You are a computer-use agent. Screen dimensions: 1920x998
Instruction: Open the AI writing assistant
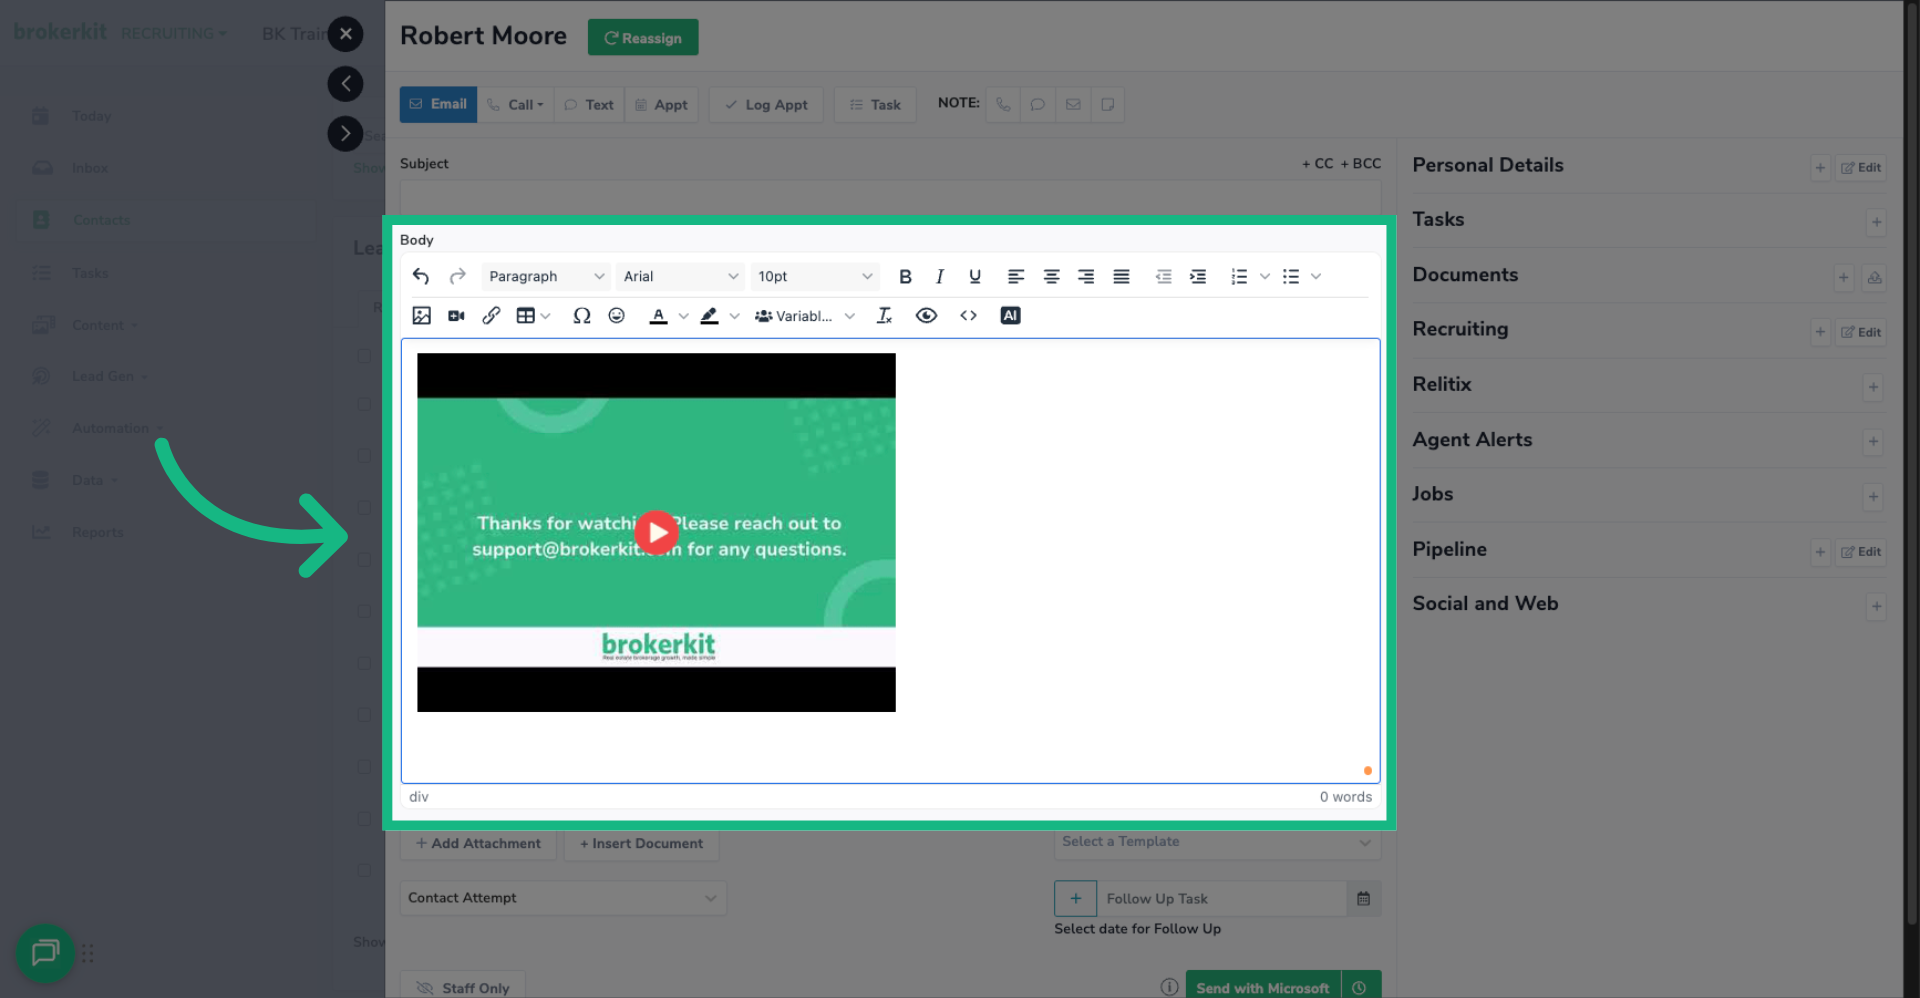[x=1010, y=315]
